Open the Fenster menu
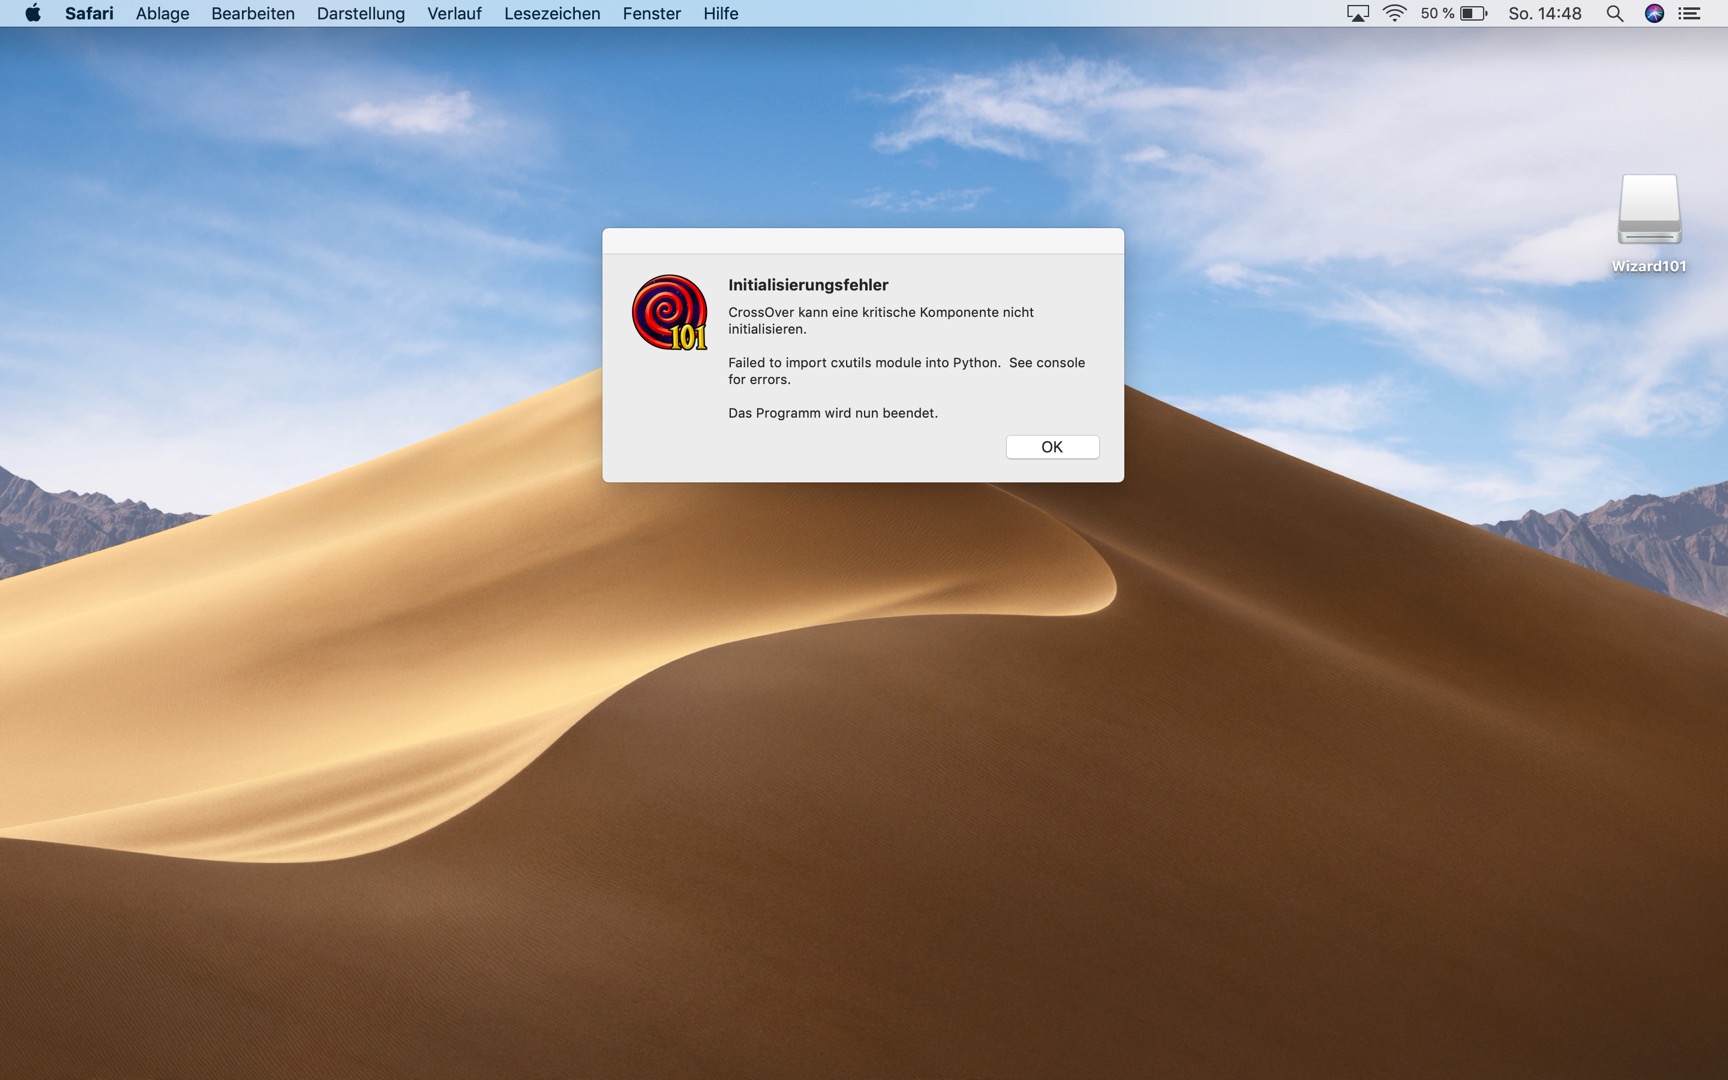 (651, 13)
